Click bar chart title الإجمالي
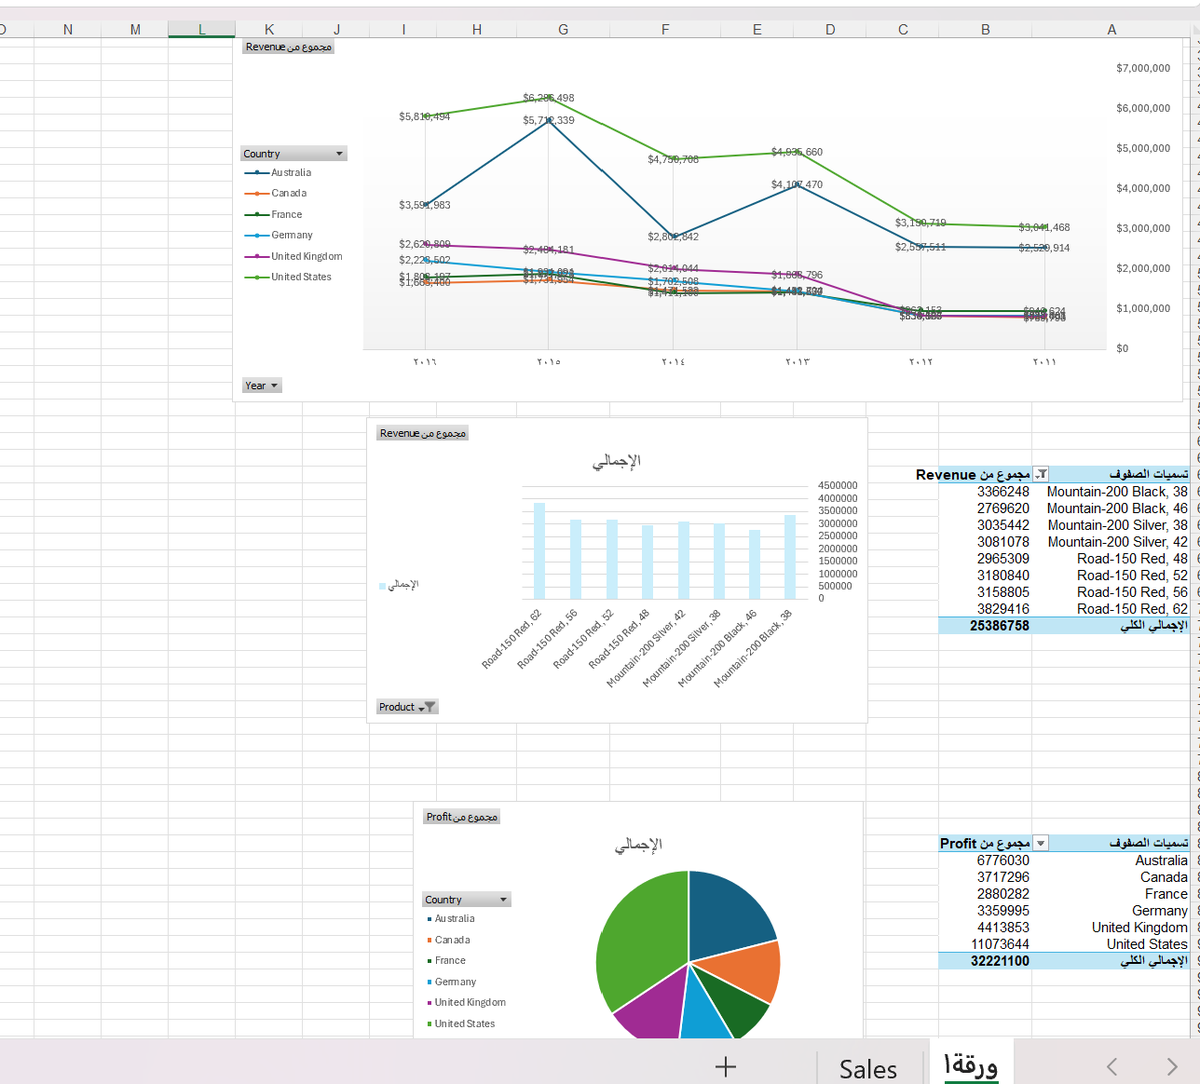Image resolution: width=1200 pixels, height=1084 pixels. click(x=616, y=461)
